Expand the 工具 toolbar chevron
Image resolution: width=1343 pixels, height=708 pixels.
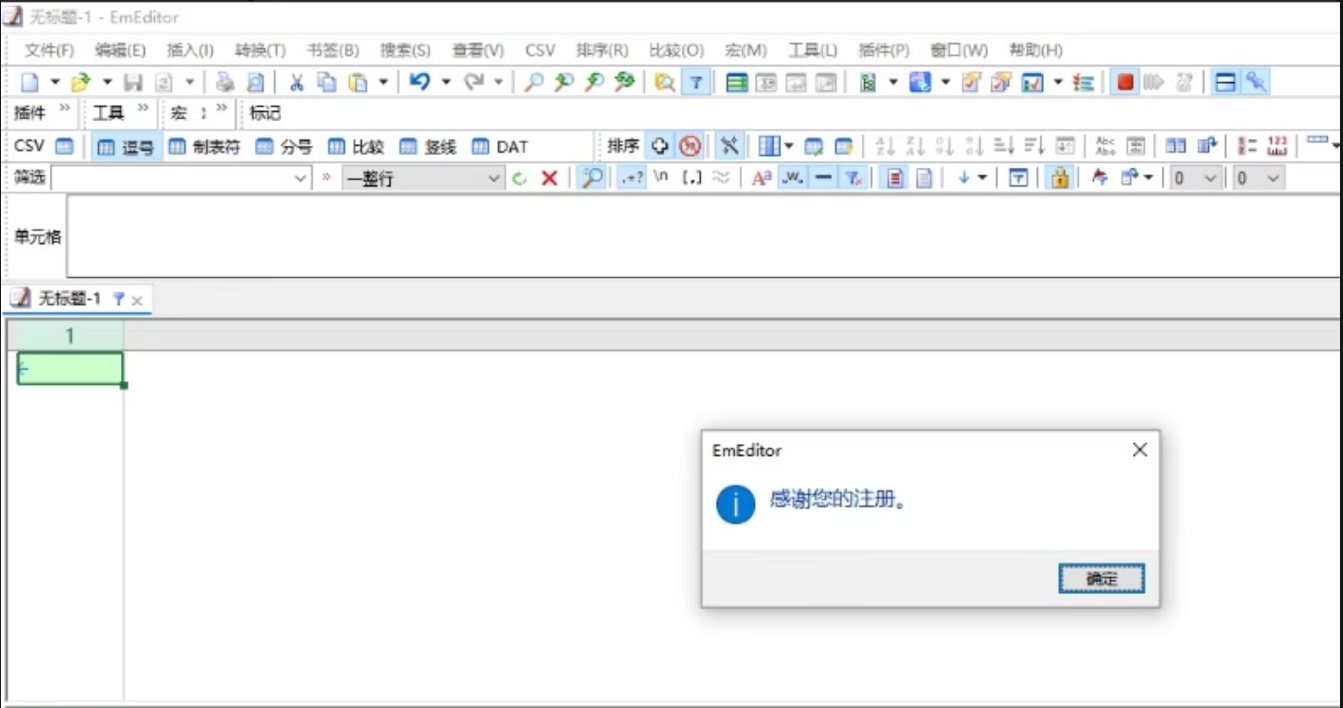(x=143, y=108)
